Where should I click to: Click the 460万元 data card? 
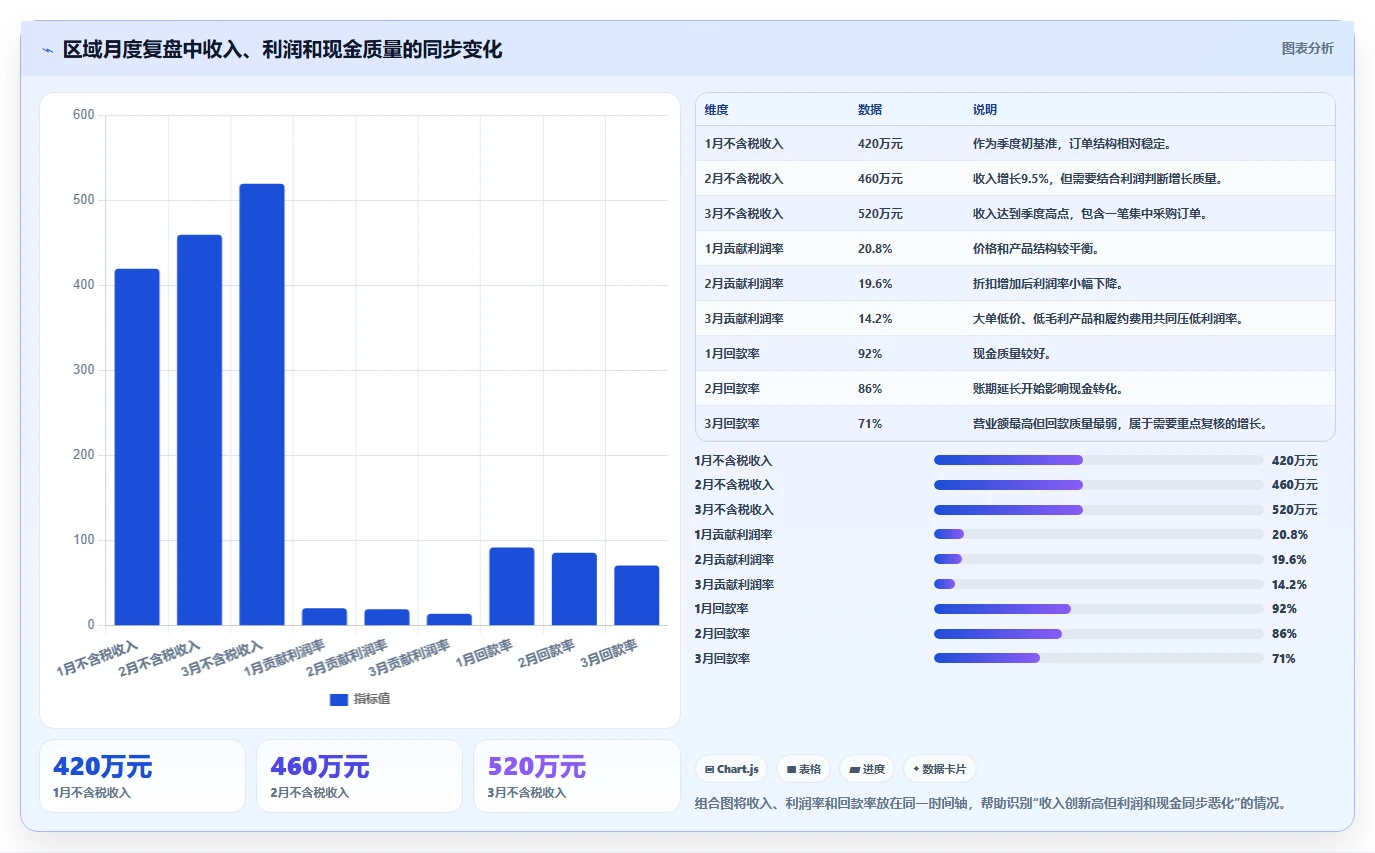click(x=359, y=776)
